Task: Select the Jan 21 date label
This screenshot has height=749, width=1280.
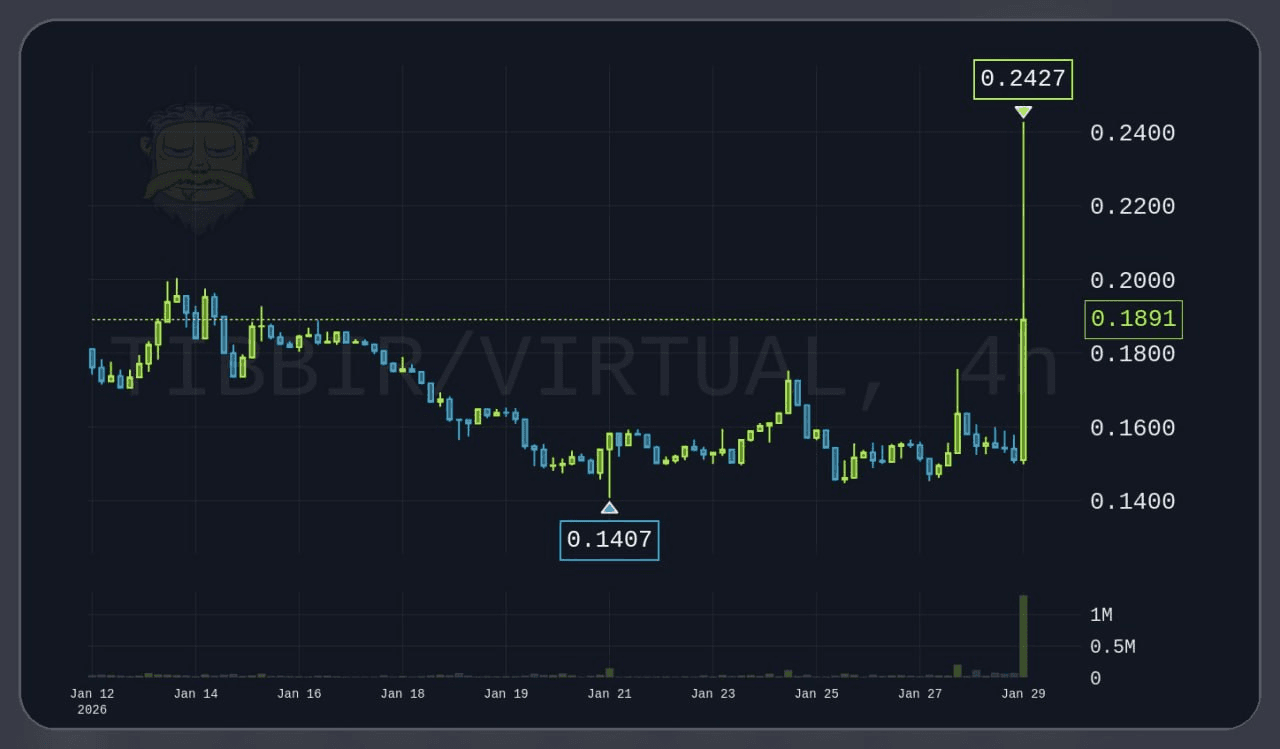Action: 609,693
